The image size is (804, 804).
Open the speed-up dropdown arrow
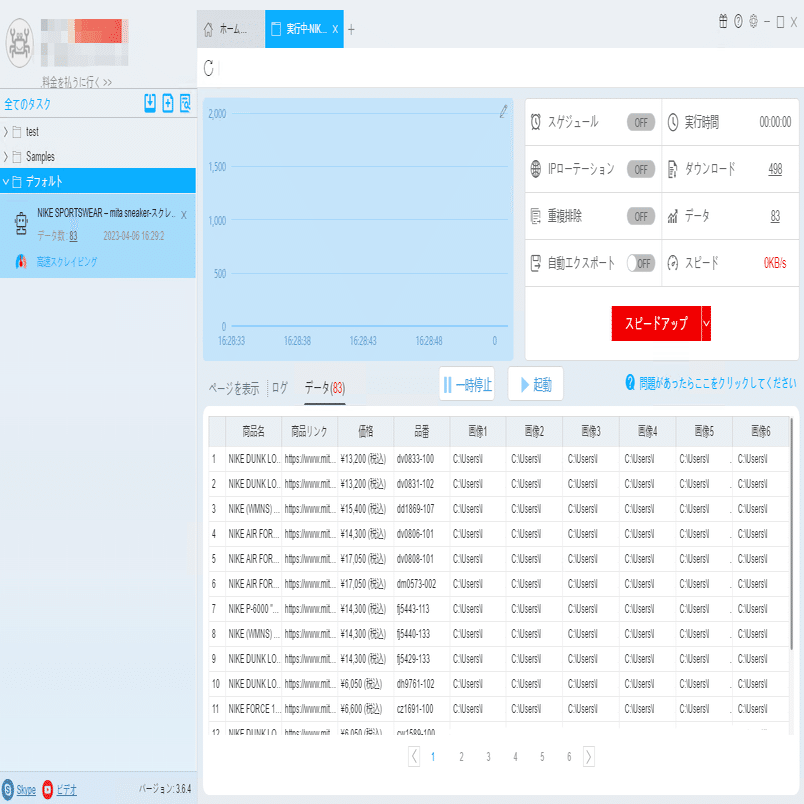[706, 324]
